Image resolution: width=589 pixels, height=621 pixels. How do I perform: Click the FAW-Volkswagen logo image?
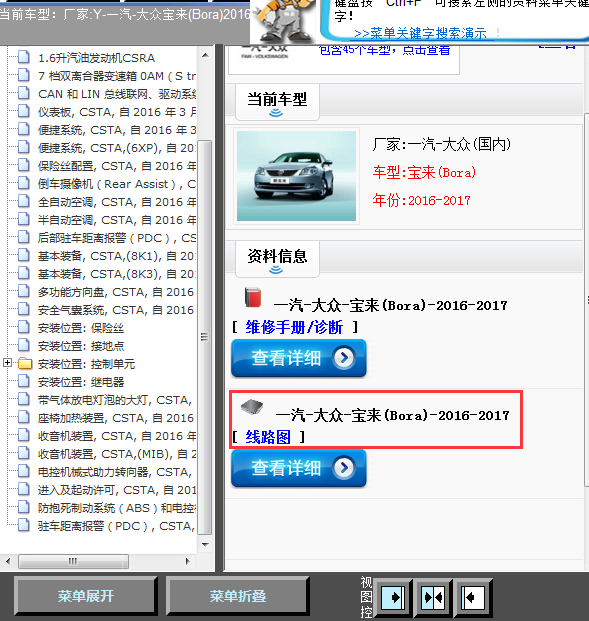265,52
